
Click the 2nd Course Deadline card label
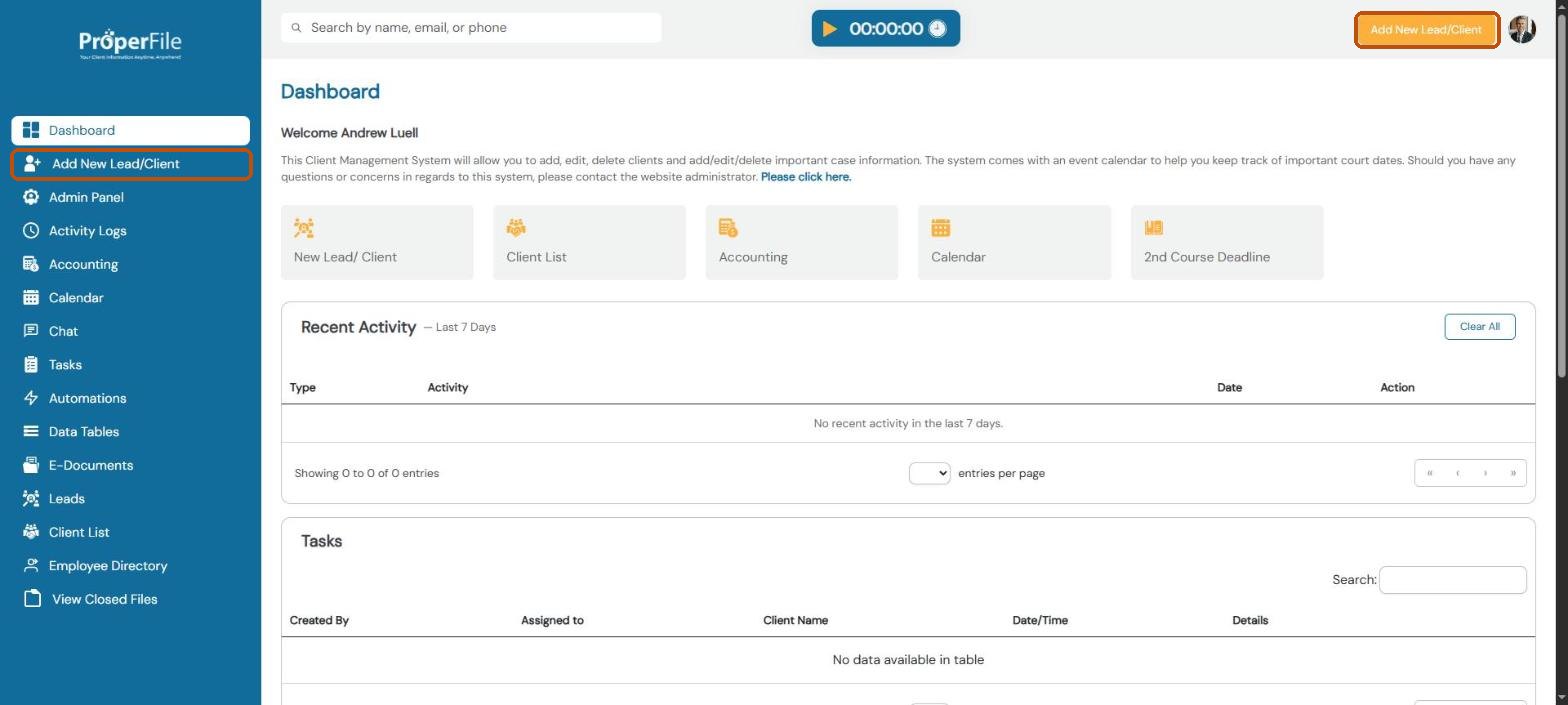pyautogui.click(x=1207, y=257)
